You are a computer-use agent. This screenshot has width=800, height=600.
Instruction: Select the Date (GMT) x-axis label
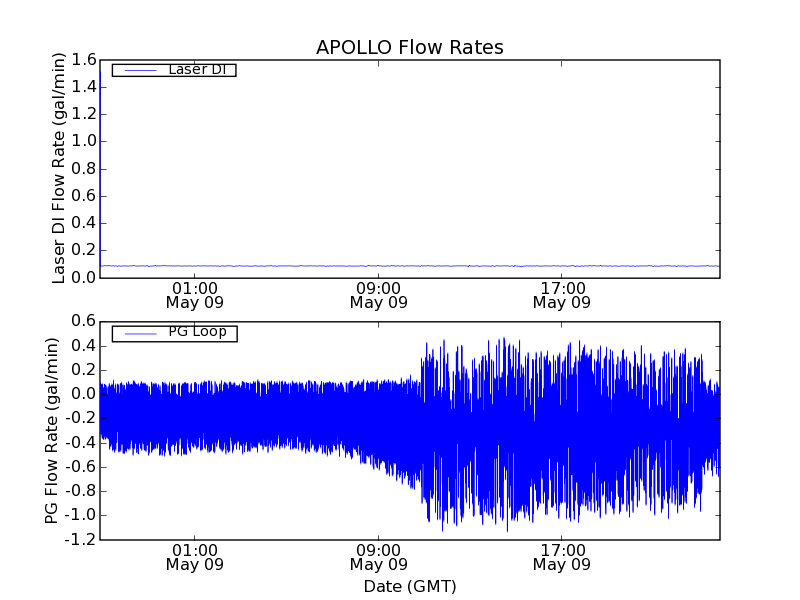click(409, 586)
